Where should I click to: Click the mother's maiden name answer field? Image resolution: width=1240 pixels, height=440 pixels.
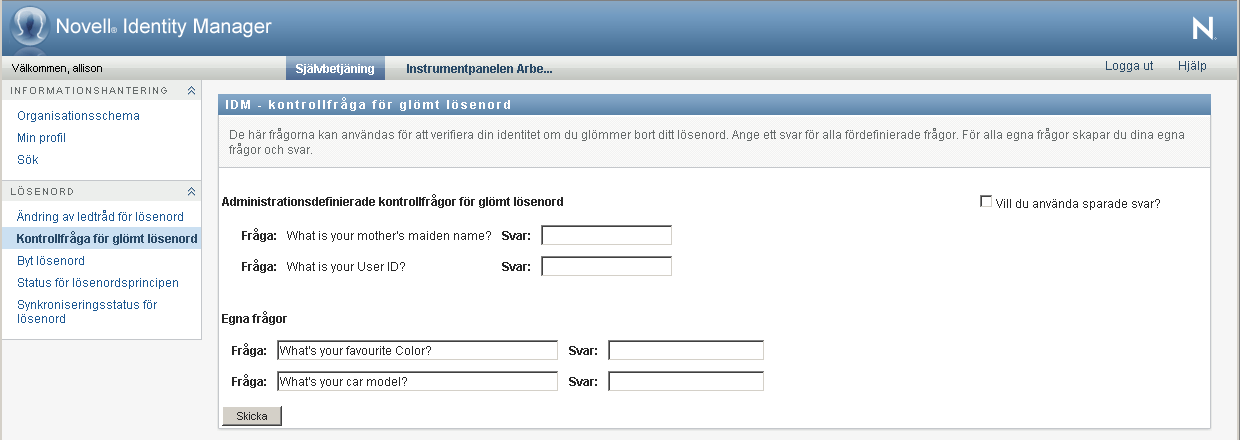point(606,236)
